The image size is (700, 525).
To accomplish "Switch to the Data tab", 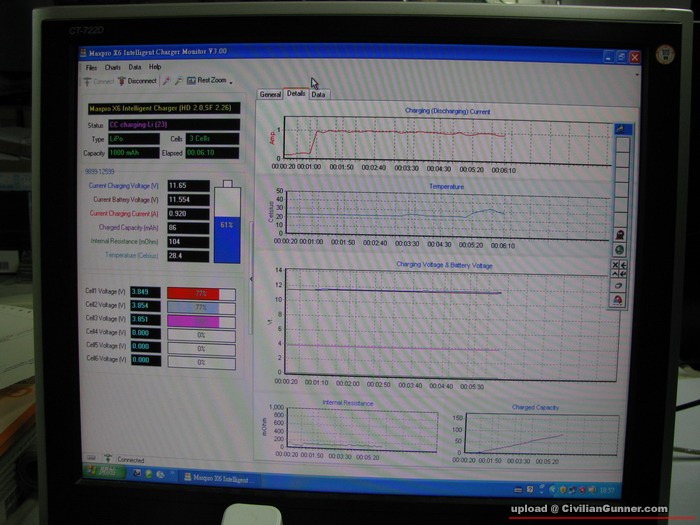I will pos(318,95).
